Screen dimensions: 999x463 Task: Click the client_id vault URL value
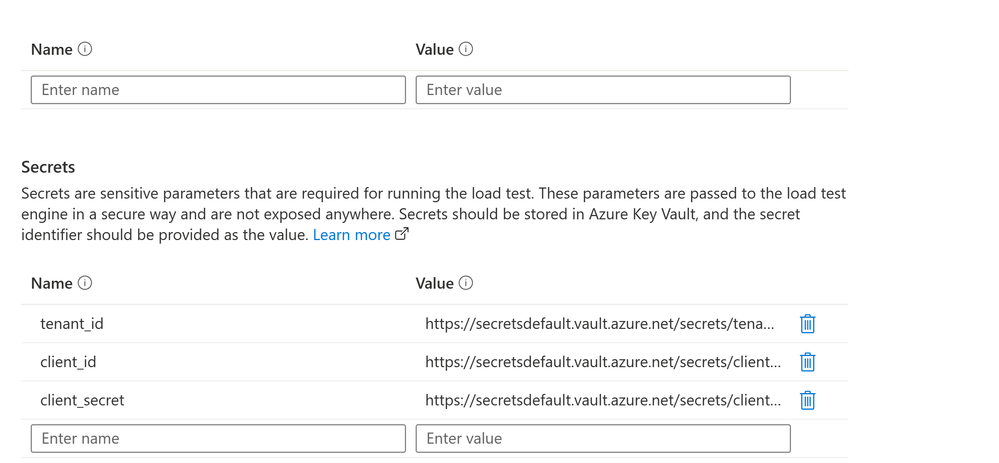[x=602, y=362]
